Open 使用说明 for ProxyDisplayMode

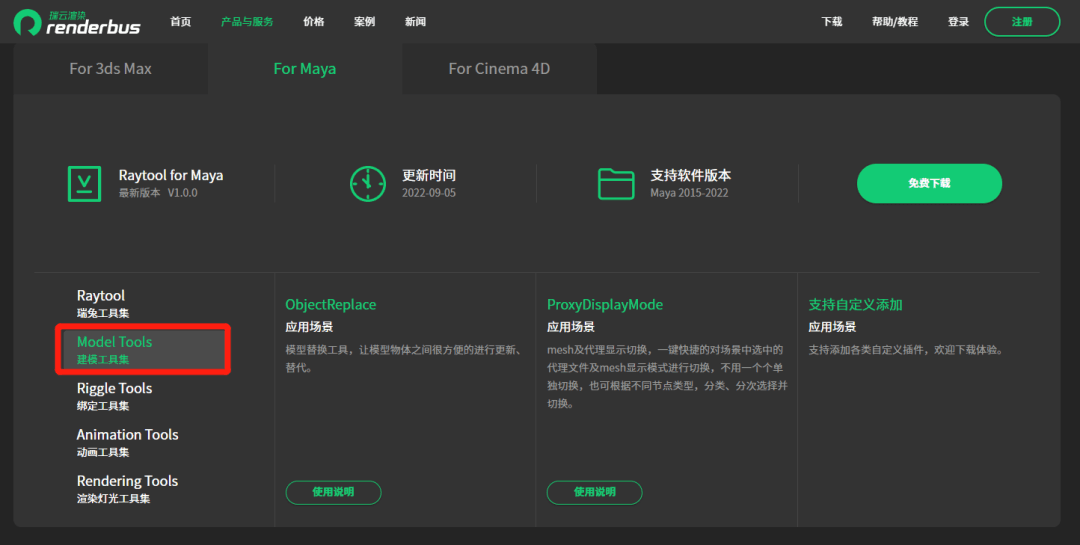pos(594,492)
